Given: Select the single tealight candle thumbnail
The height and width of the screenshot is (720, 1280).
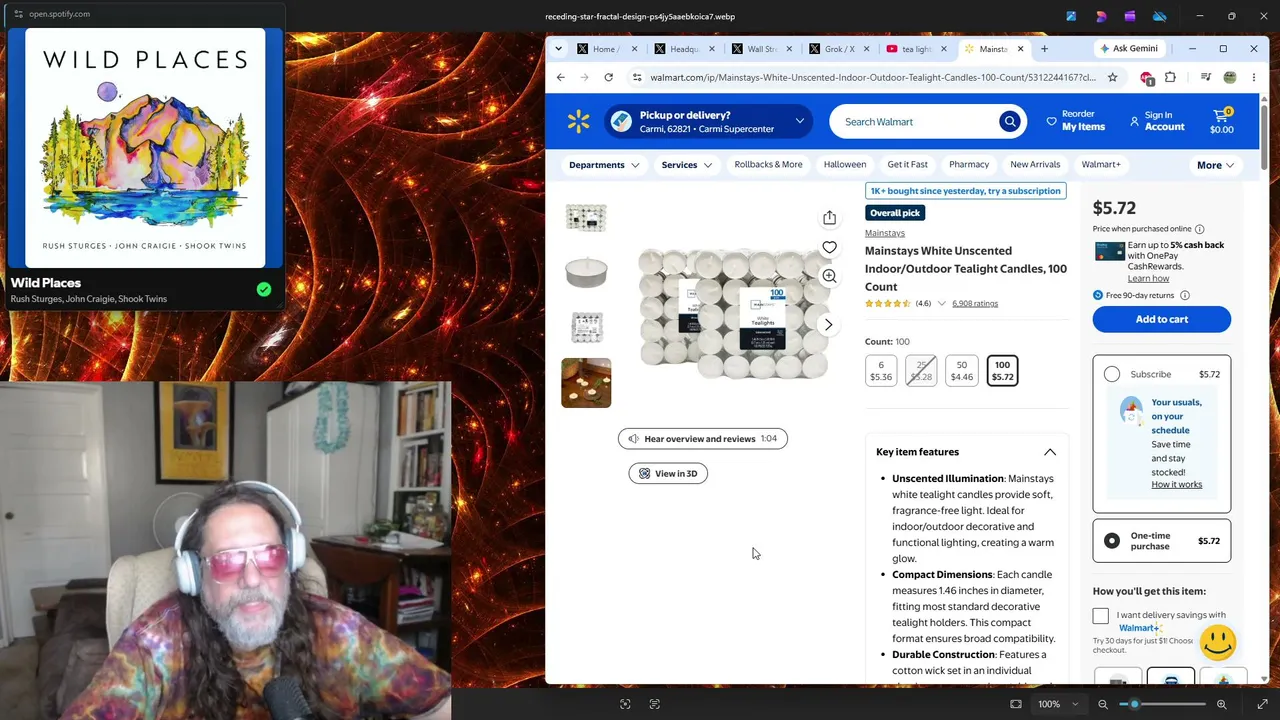Looking at the screenshot, I should pyautogui.click(x=586, y=272).
